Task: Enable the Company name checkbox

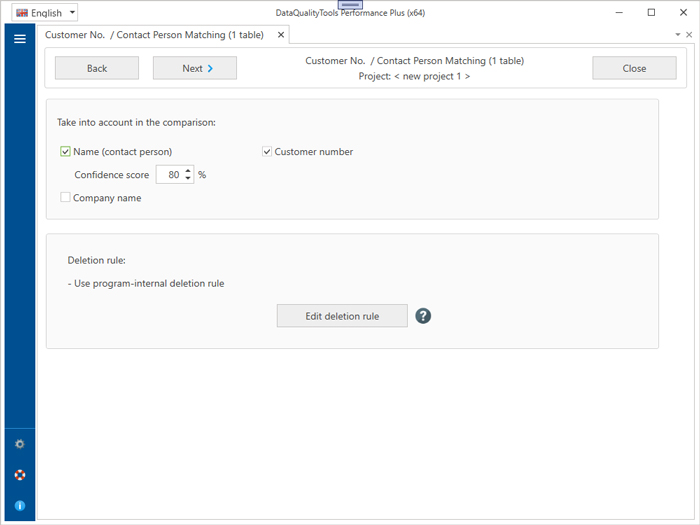Action: 66,198
